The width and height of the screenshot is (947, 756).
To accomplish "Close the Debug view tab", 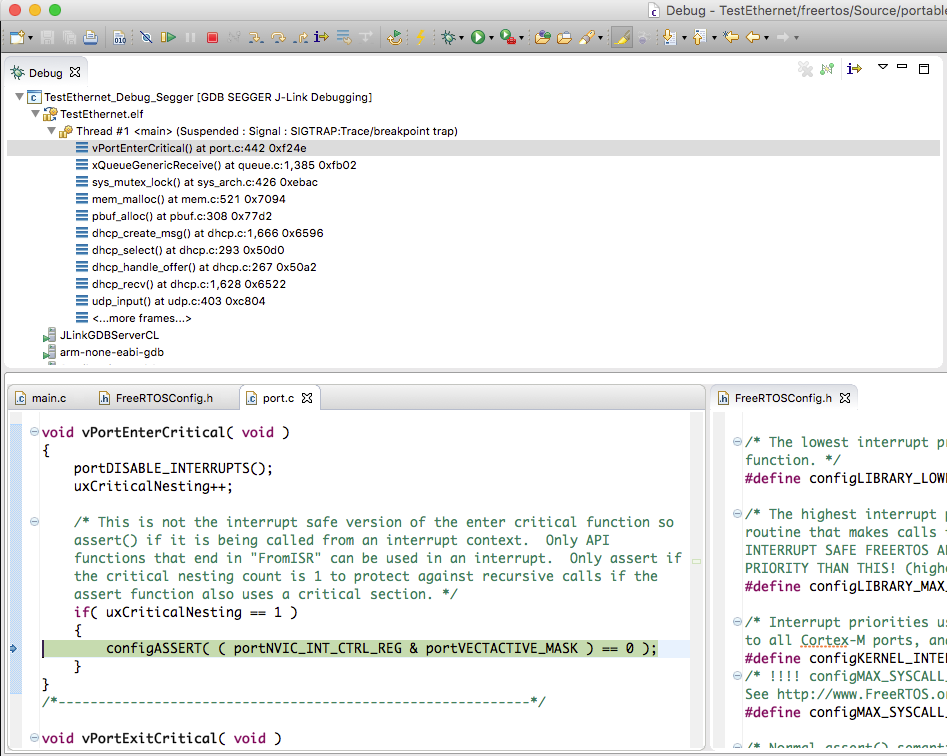I will pos(75,72).
